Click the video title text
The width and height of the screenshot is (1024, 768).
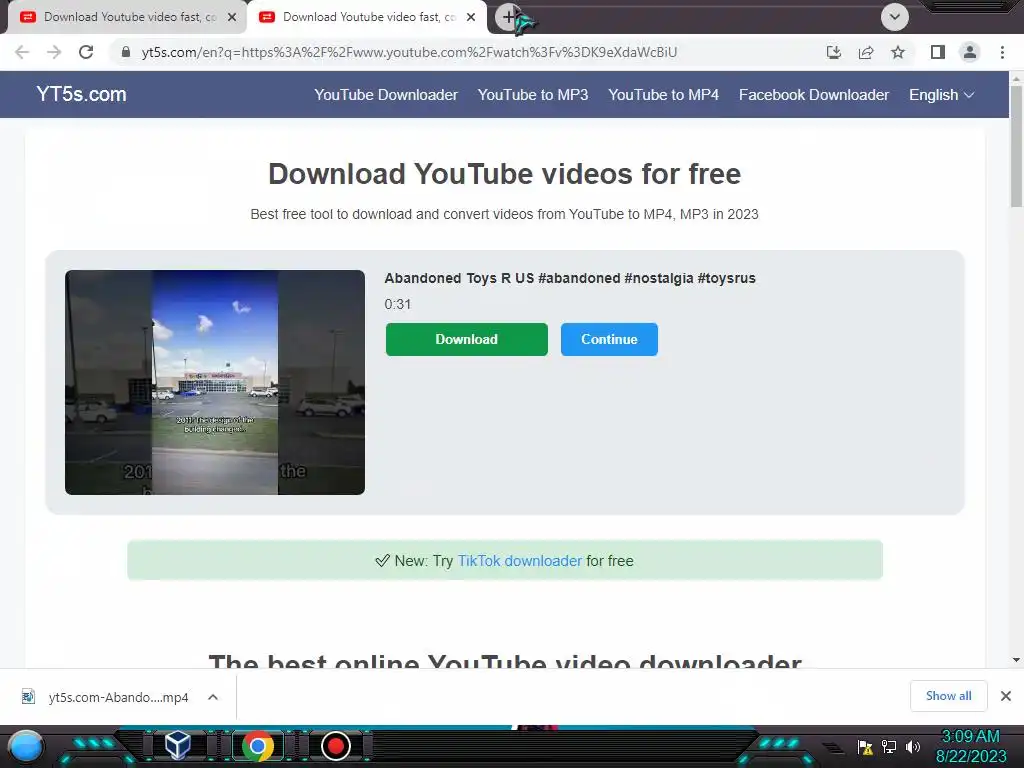point(569,278)
